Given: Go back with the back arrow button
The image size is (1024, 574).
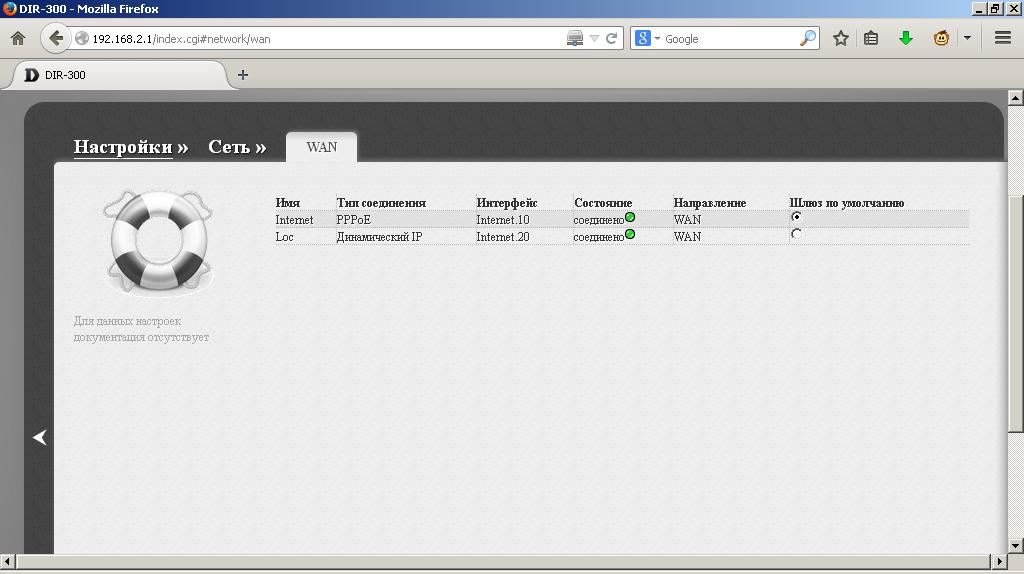Looking at the screenshot, I should (56, 39).
